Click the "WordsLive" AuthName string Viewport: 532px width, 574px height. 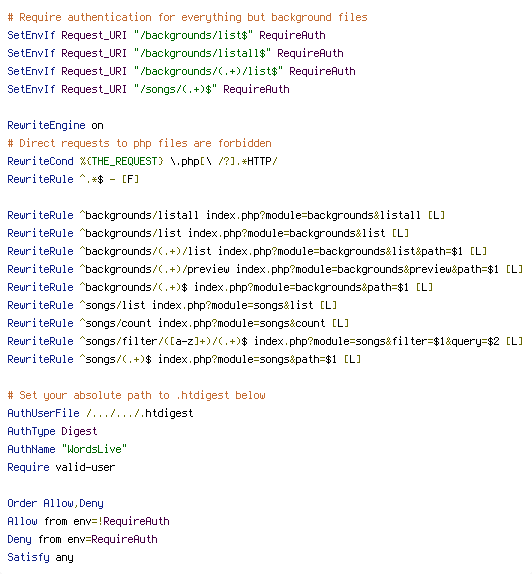pyautogui.click(x=94, y=449)
